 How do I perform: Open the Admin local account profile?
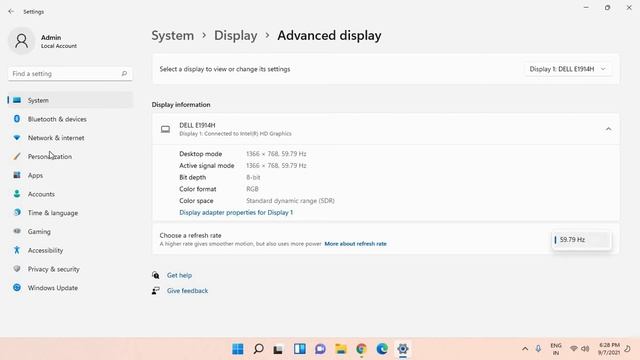click(43, 41)
